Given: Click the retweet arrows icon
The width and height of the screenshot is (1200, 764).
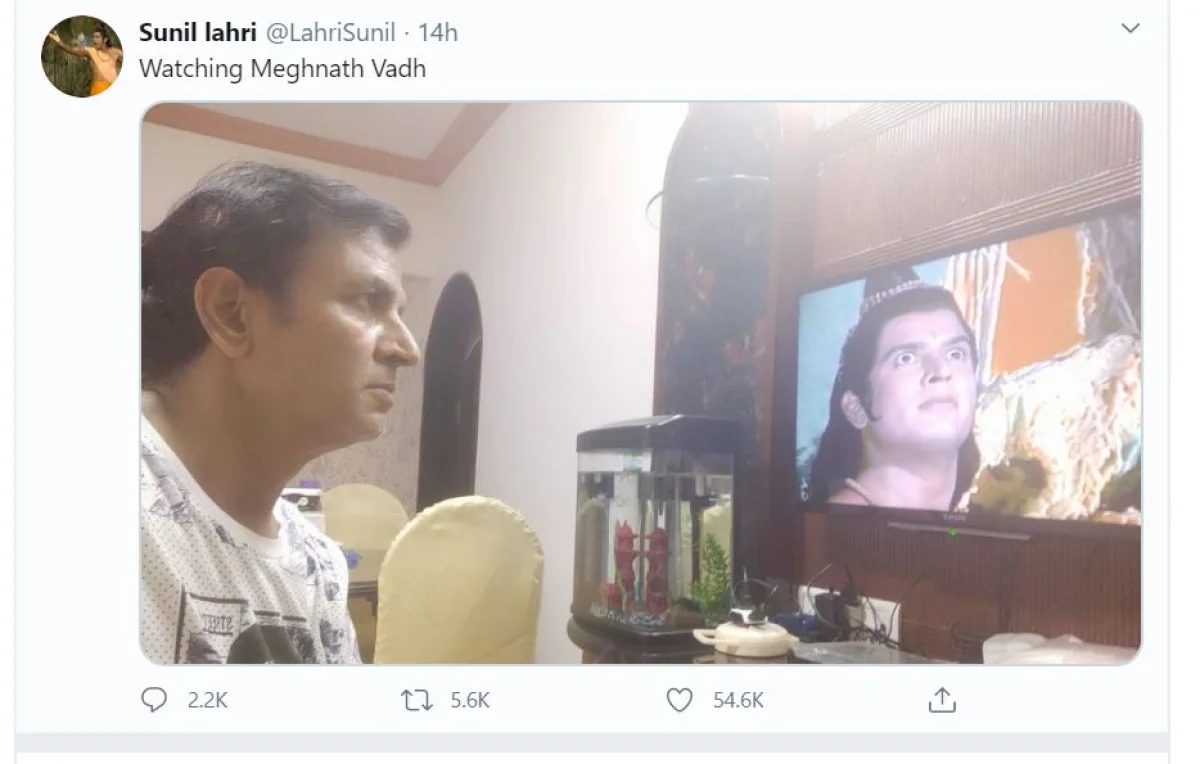Looking at the screenshot, I should click(x=416, y=700).
